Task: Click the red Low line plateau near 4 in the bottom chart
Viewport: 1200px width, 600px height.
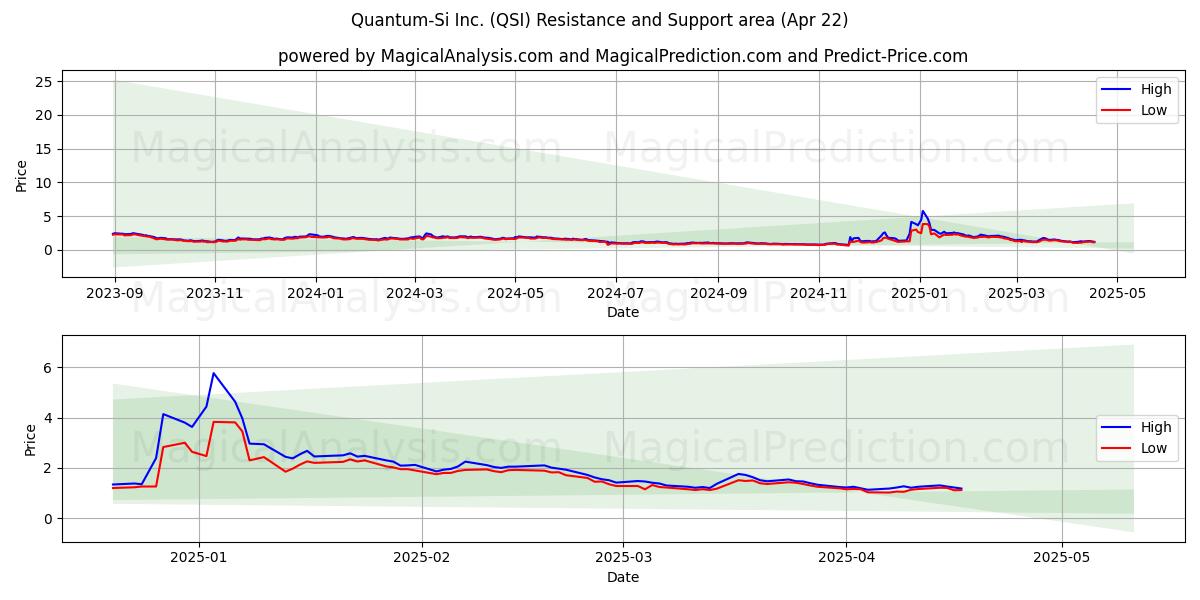Action: [225, 422]
